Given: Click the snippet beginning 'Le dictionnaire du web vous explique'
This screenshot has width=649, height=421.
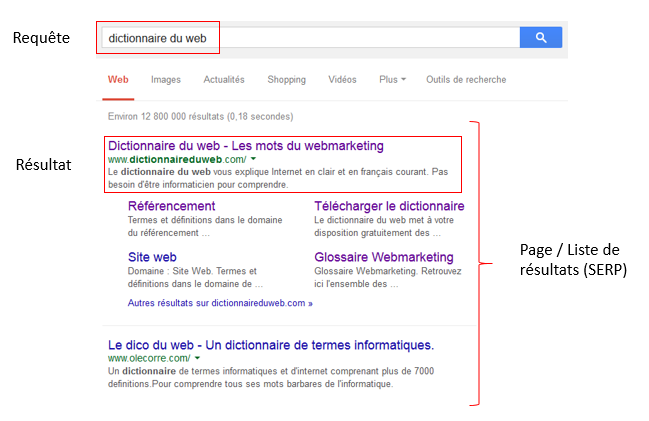Looking at the screenshot, I should click(278, 178).
